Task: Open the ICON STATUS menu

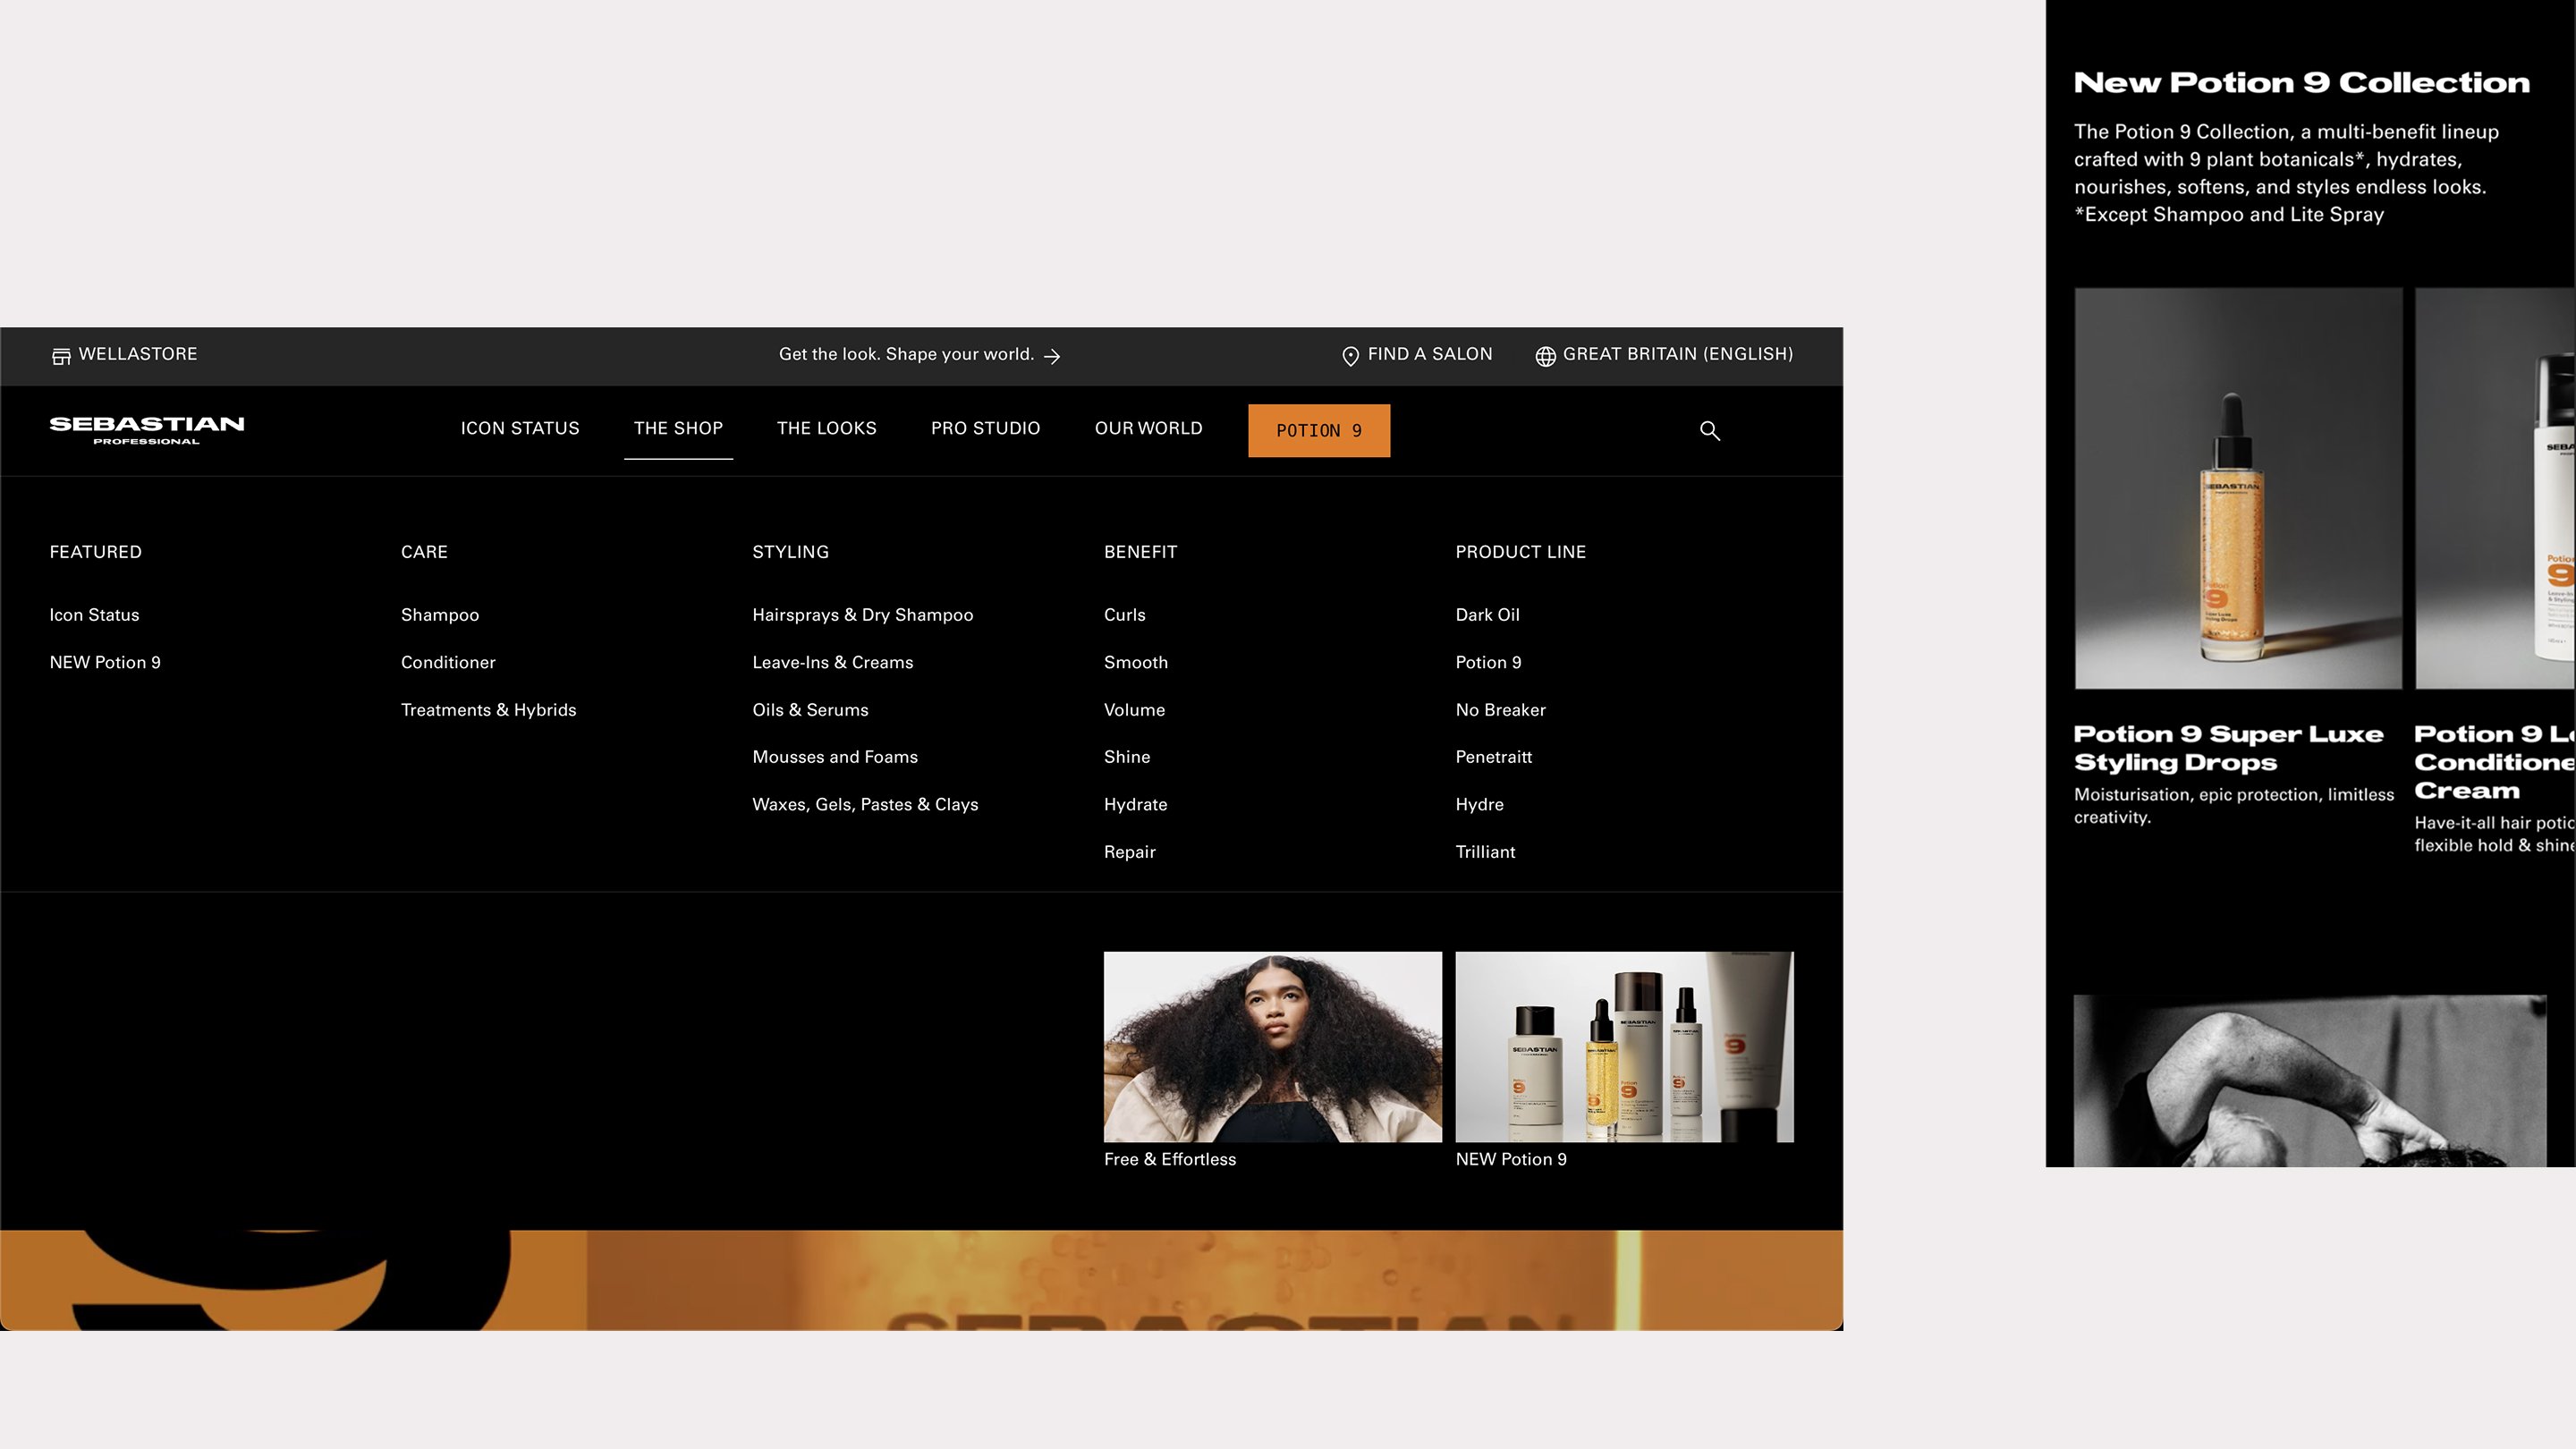Action: [520, 429]
